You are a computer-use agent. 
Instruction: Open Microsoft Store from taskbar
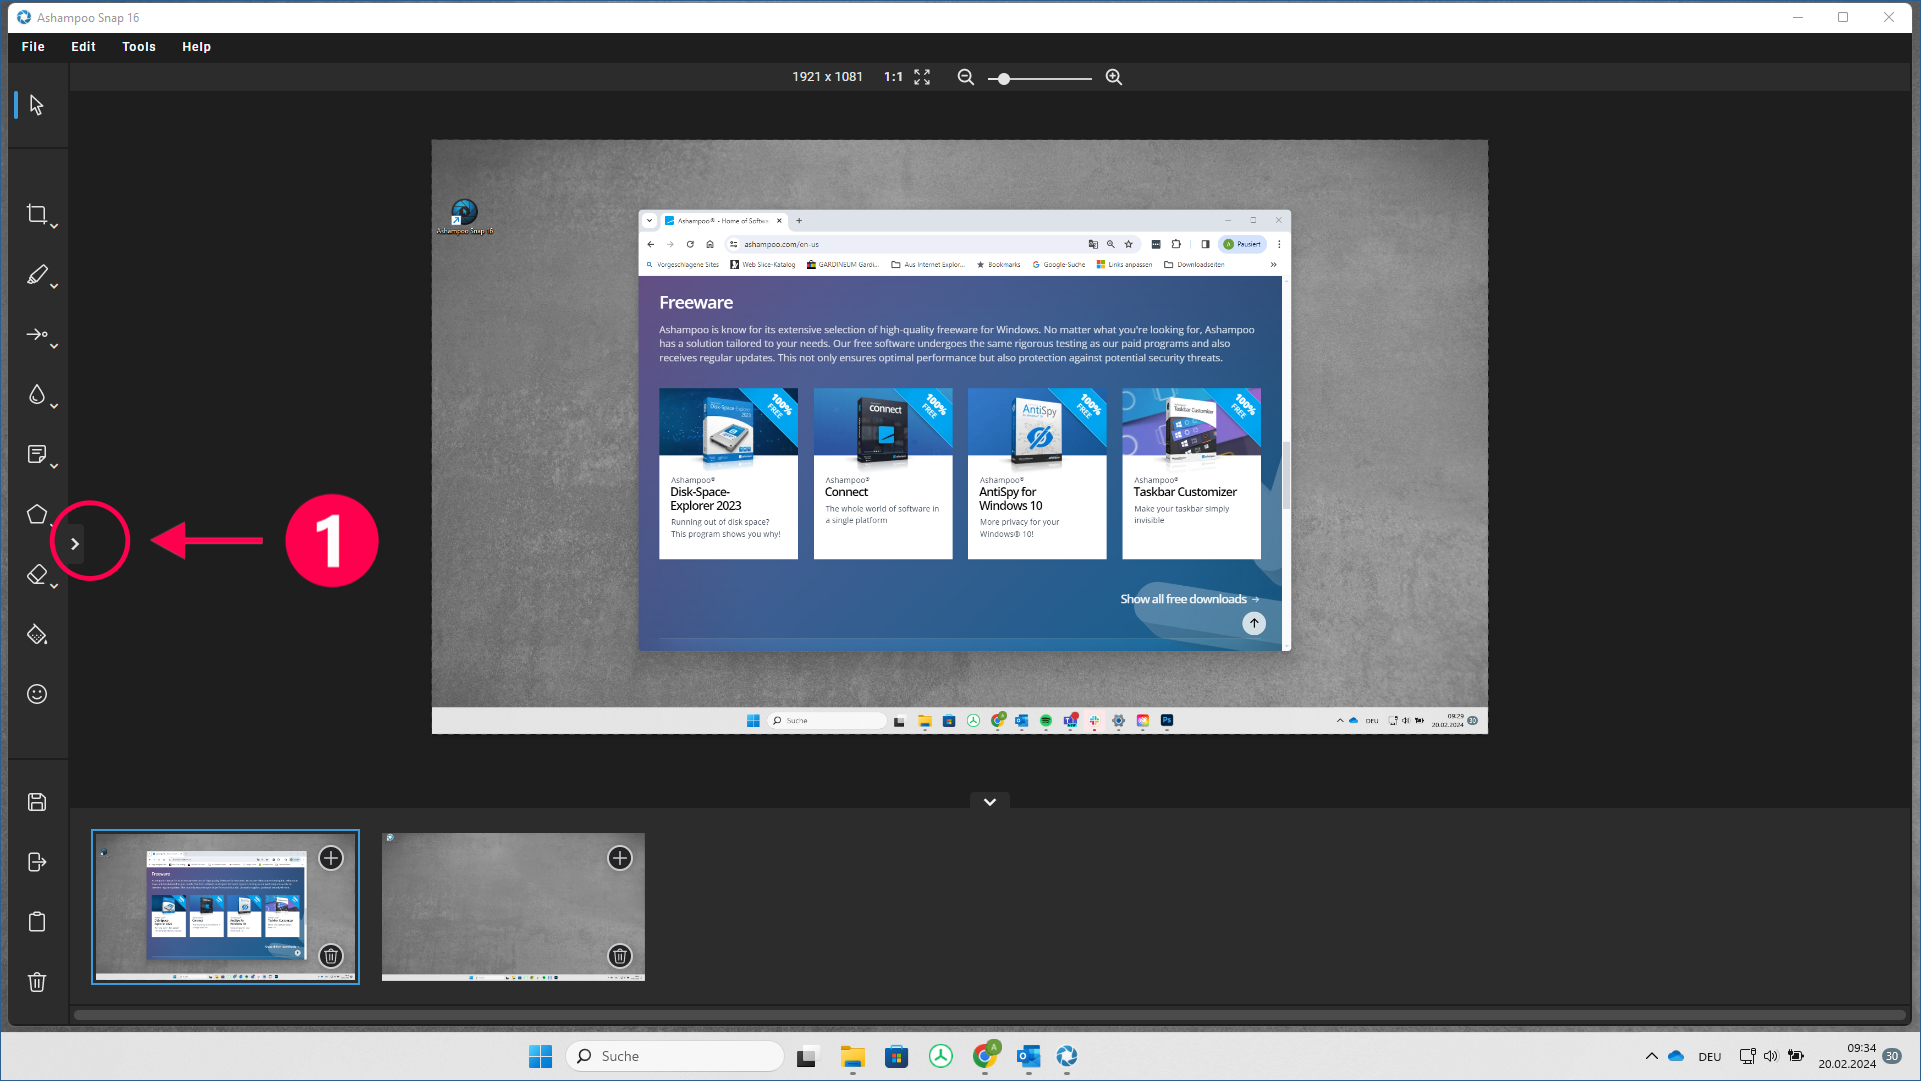[x=897, y=1056]
